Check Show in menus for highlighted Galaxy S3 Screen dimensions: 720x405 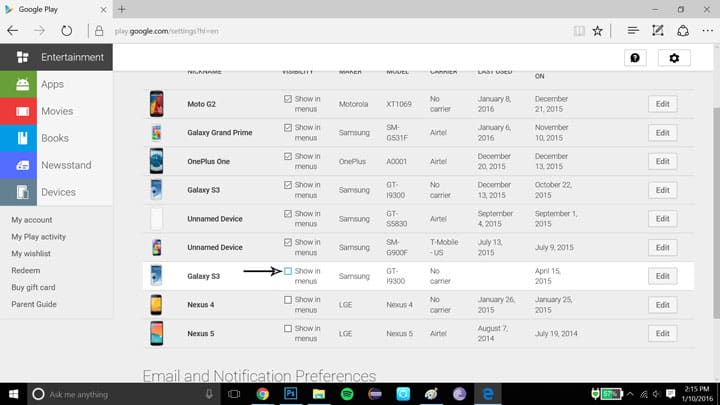[x=288, y=271]
